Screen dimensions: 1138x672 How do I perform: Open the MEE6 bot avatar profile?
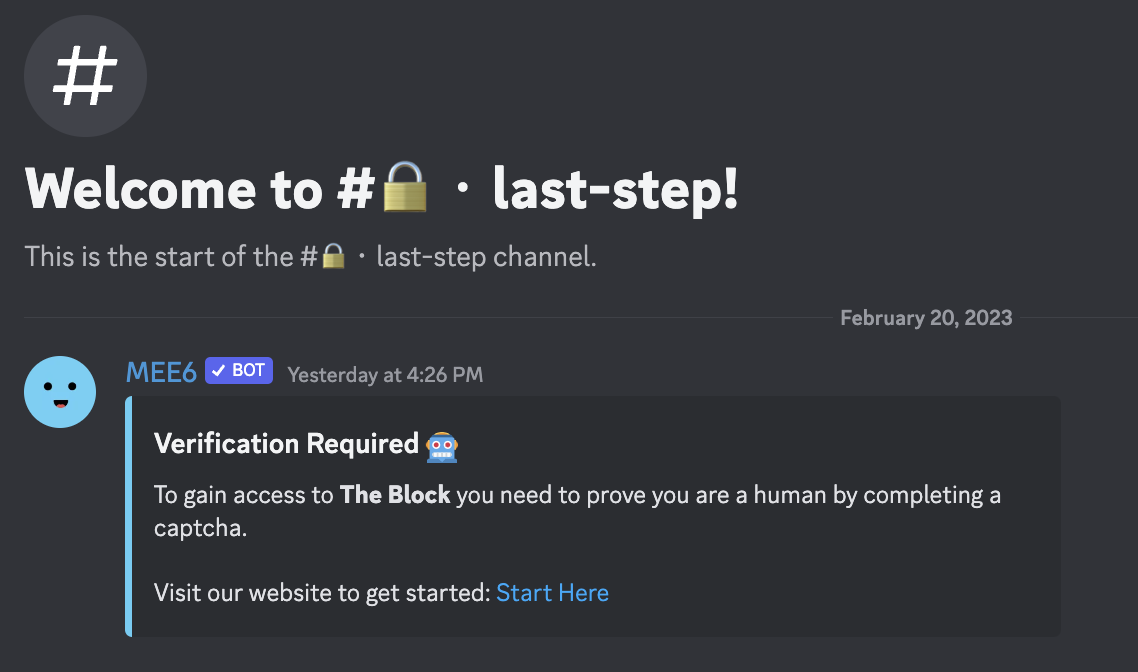tap(60, 392)
